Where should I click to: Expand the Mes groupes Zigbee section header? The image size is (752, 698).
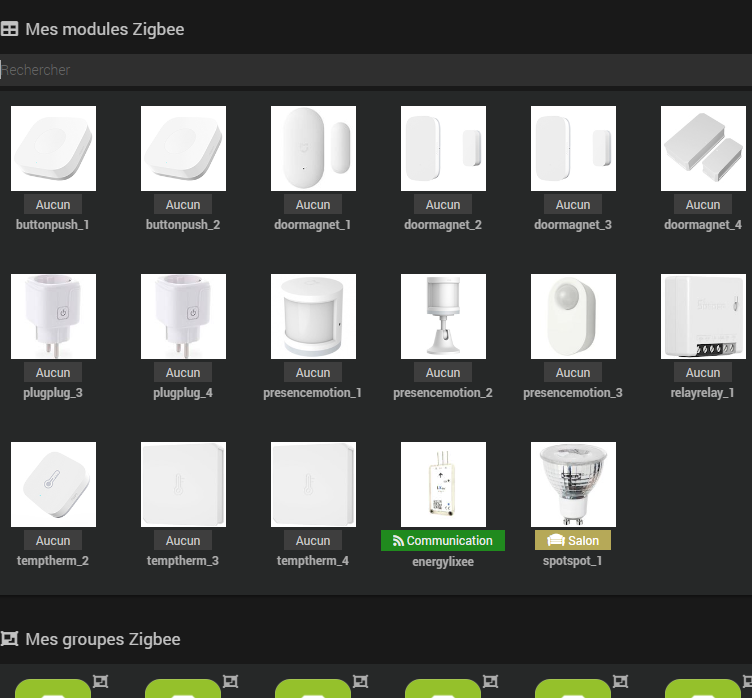(x=102, y=639)
